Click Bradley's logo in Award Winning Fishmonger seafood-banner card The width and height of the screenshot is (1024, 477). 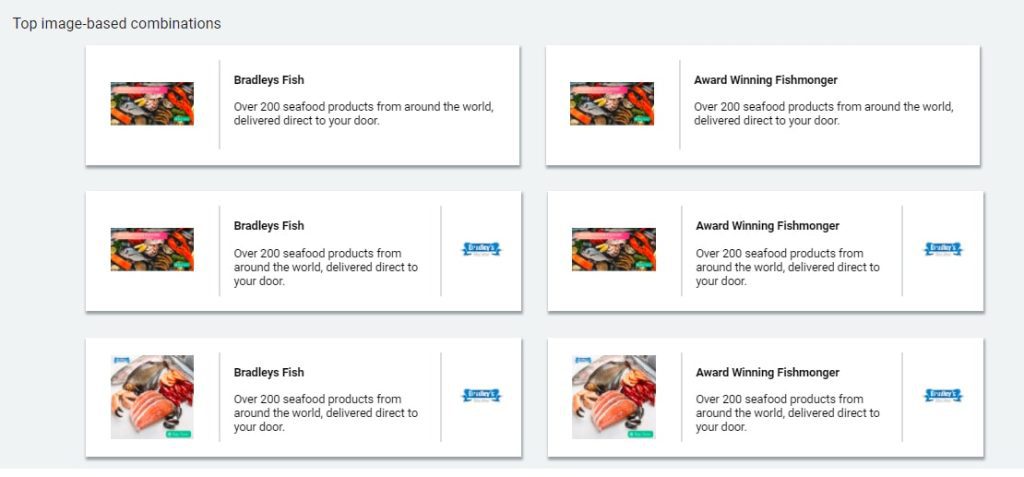(x=943, y=249)
